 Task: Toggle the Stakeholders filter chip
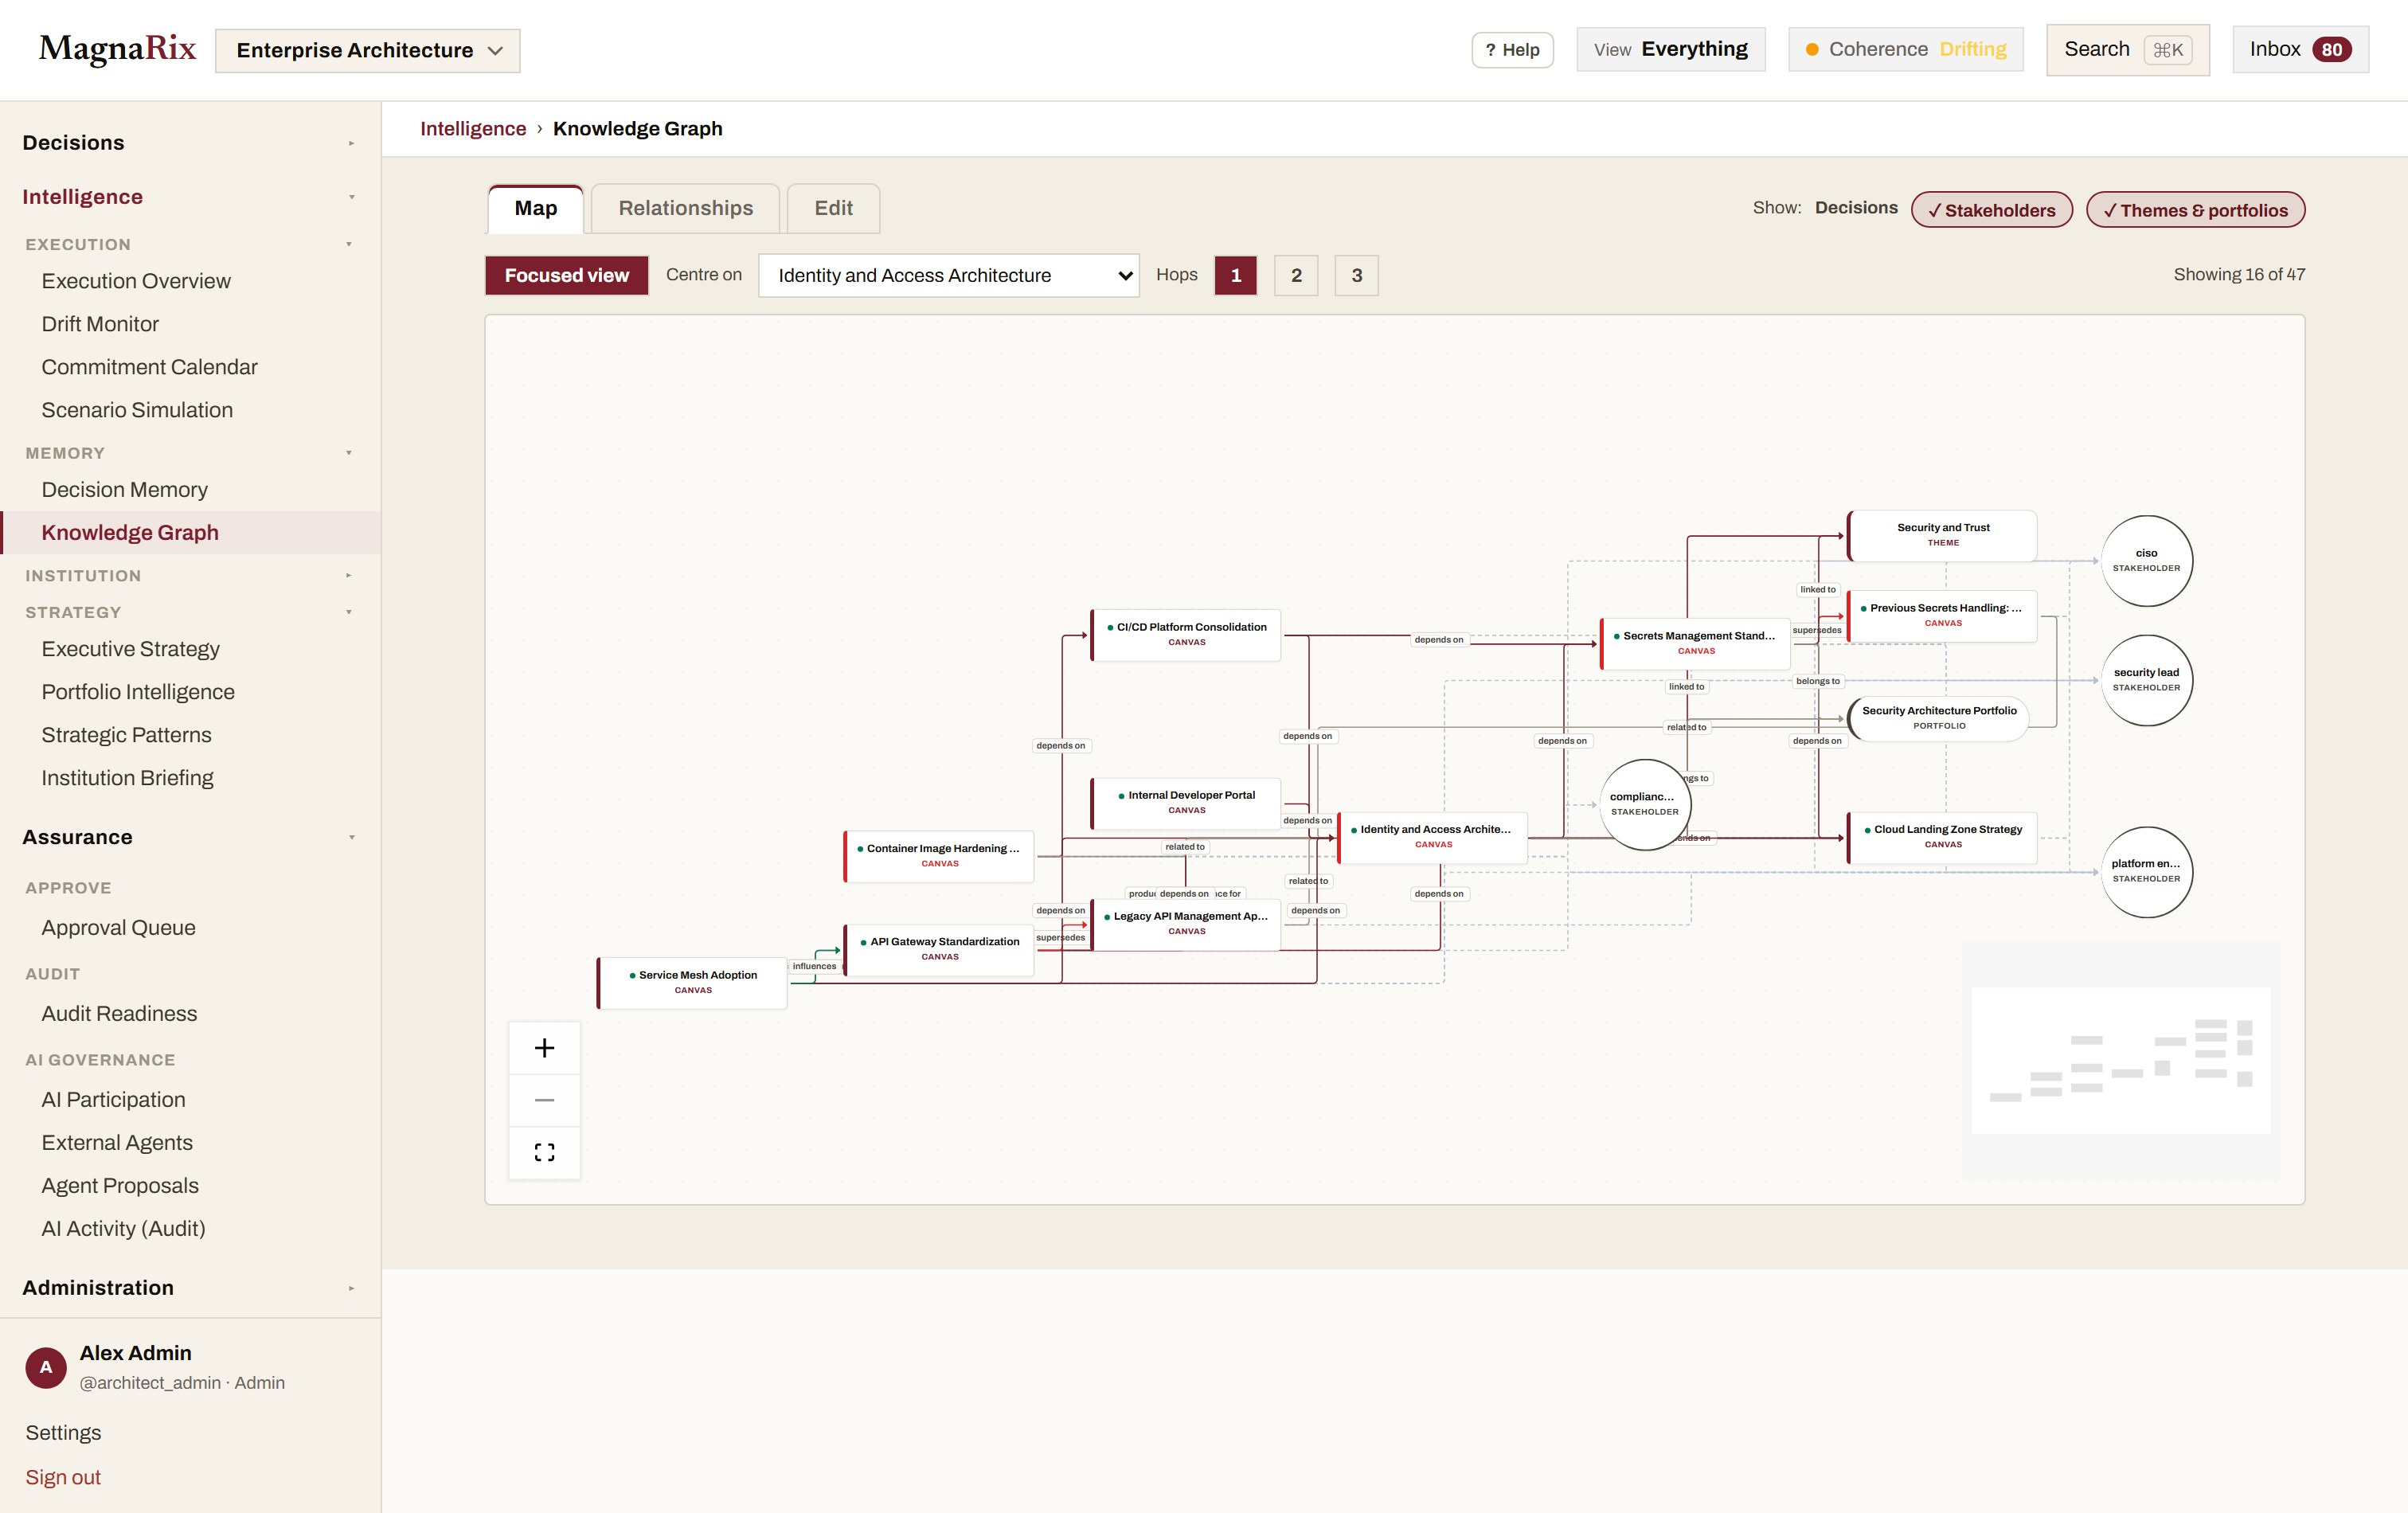pos(1992,210)
